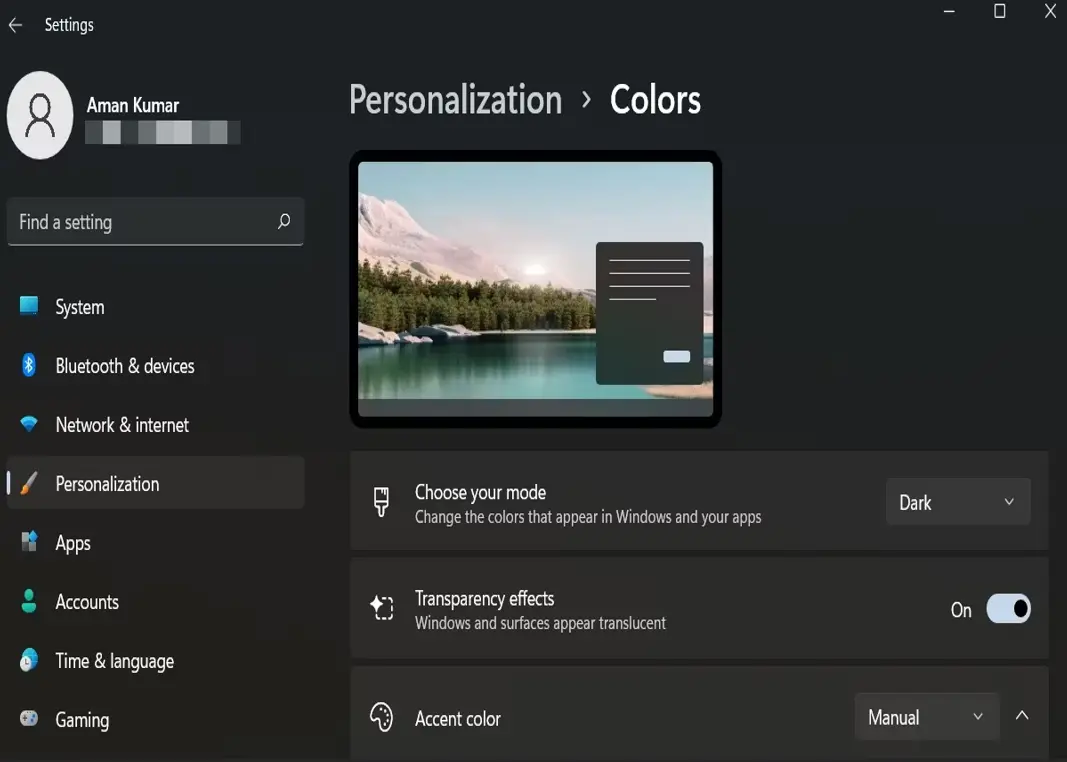Viewport: 1067px width, 762px height.
Task: Click the Choose your mode brush icon
Action: (x=382, y=502)
